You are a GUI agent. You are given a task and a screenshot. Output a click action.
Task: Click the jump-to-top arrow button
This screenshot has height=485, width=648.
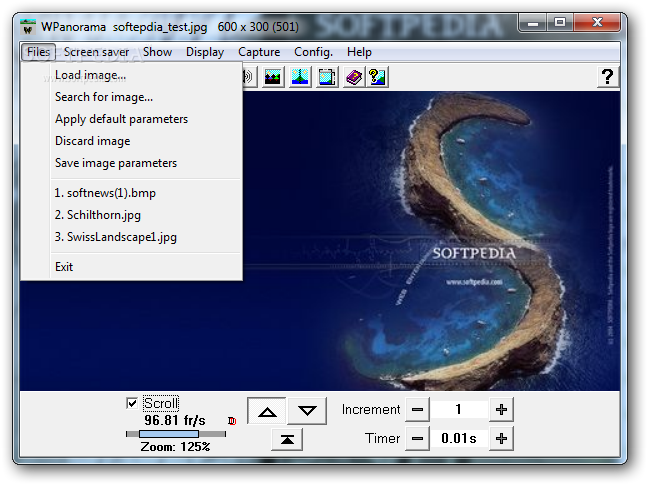(x=287, y=440)
